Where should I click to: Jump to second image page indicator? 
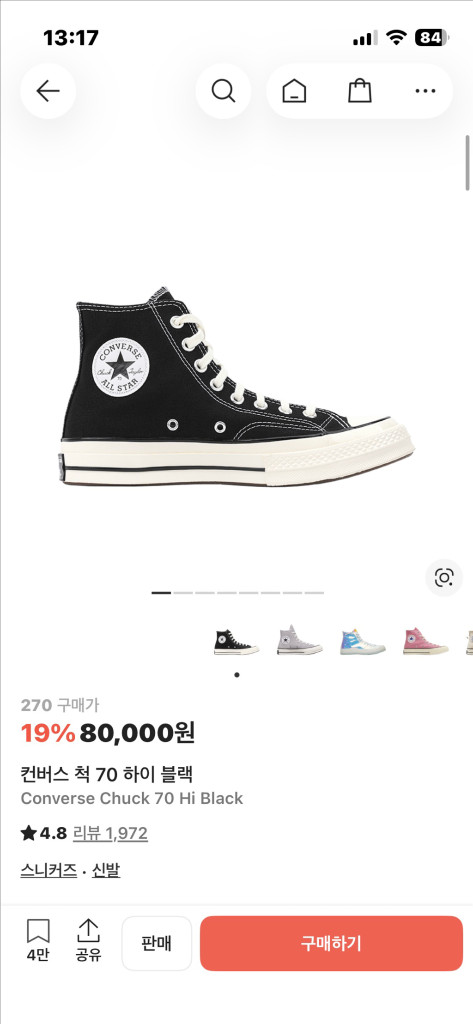click(x=183, y=593)
